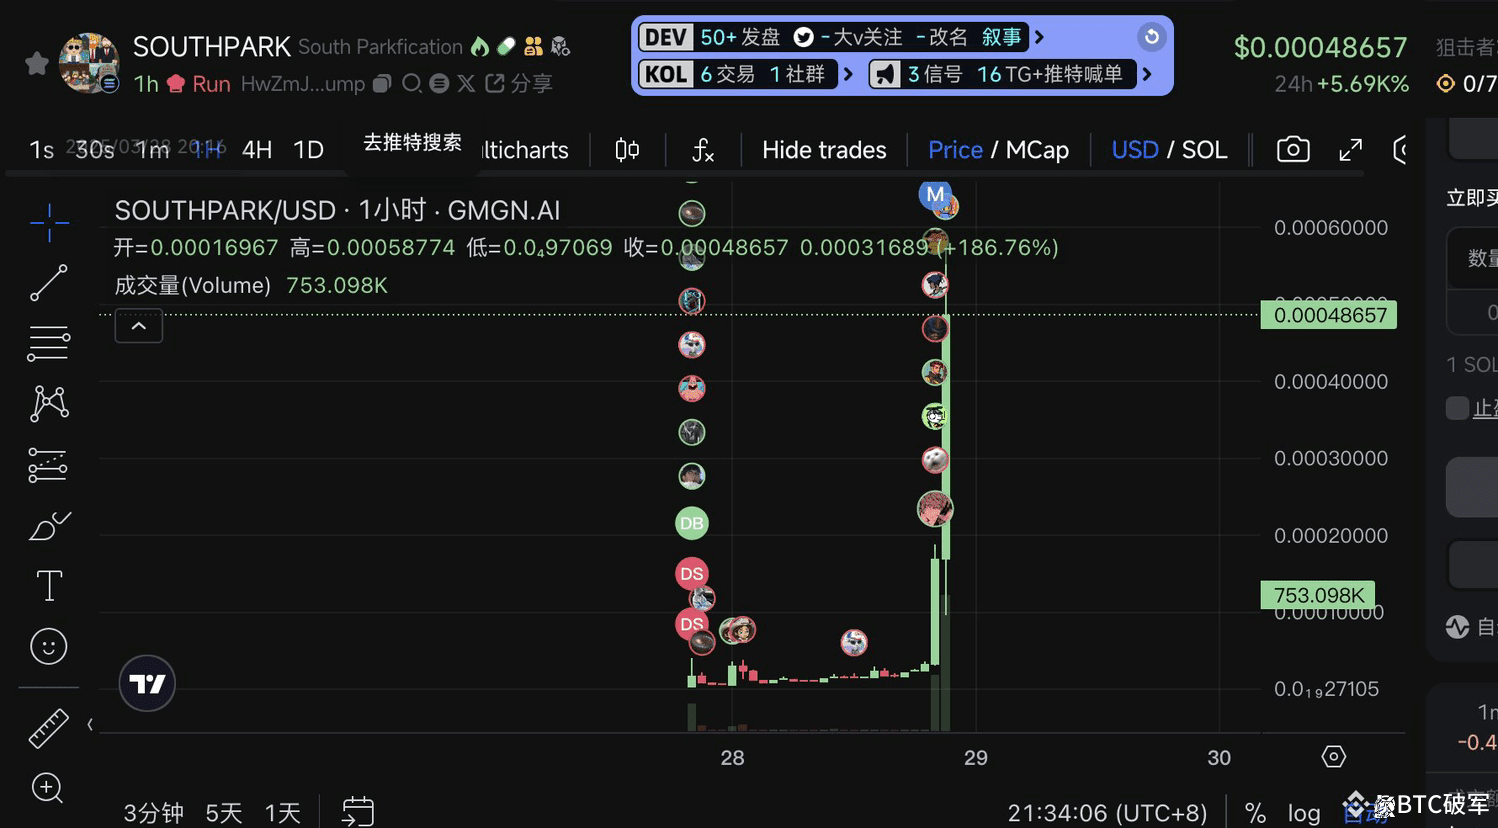The width and height of the screenshot is (1498, 828).
Task: Click the pill icon beside the token name
Action: click(506, 47)
